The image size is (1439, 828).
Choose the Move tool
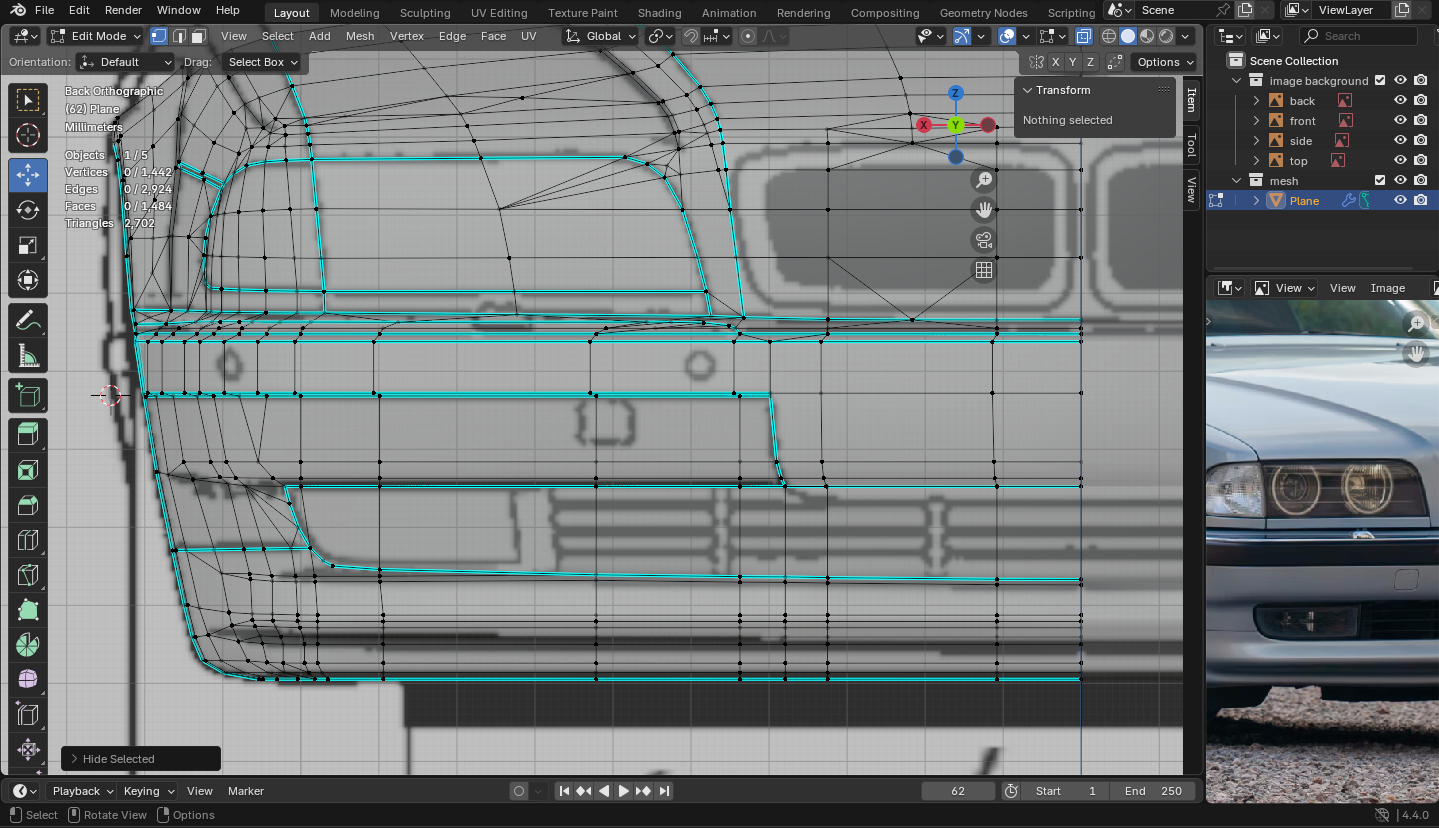28,175
